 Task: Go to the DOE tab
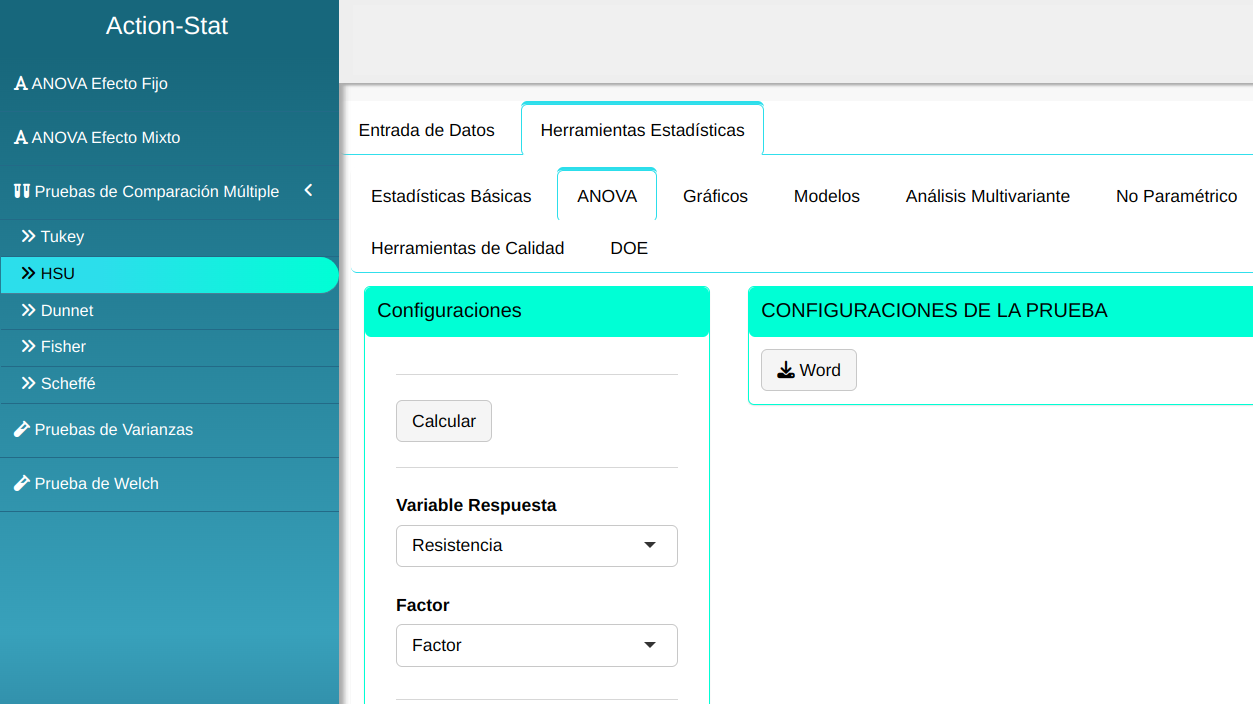tap(629, 248)
